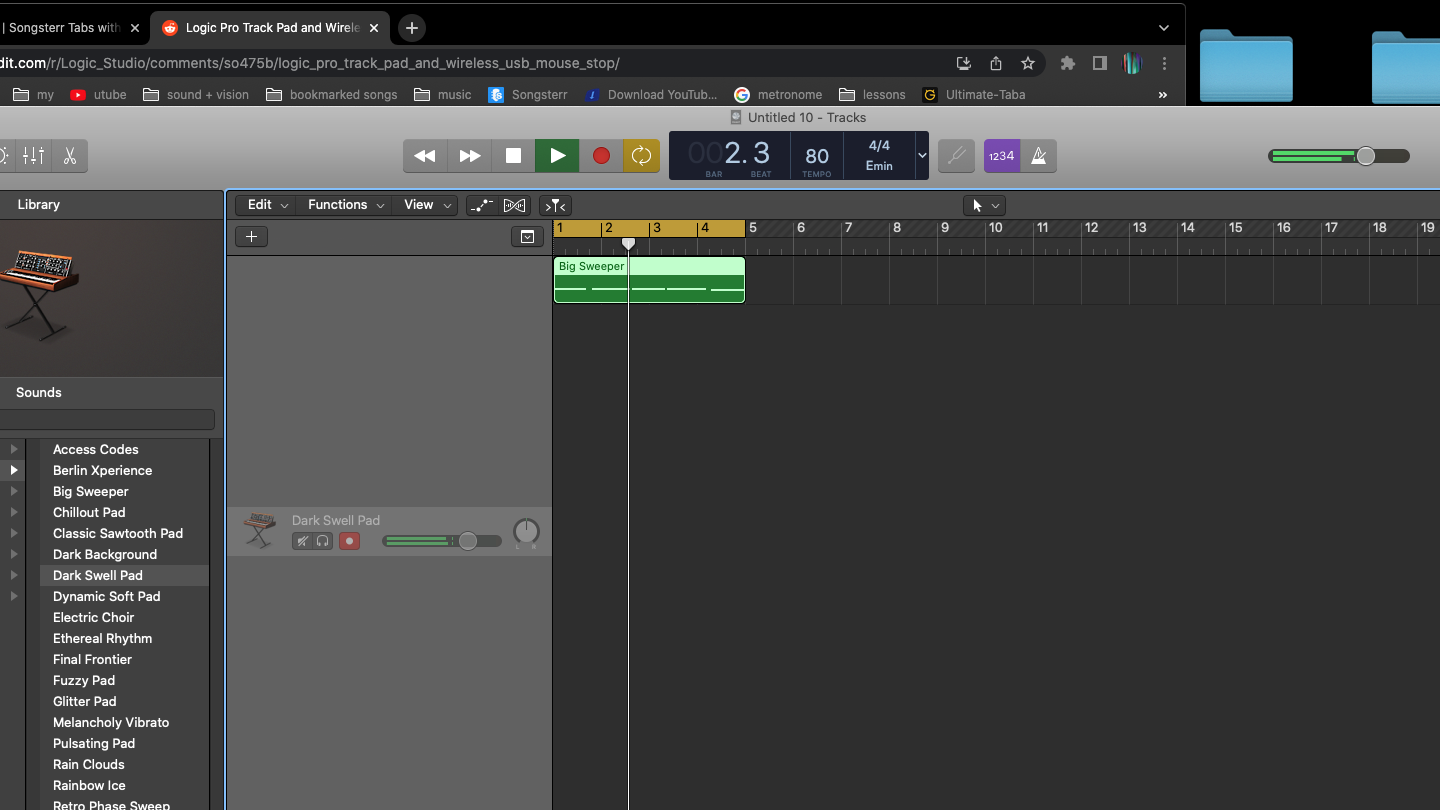Screen dimensions: 1440x810
Task: Select the Melancholy Vibrato patch
Action: (111, 722)
